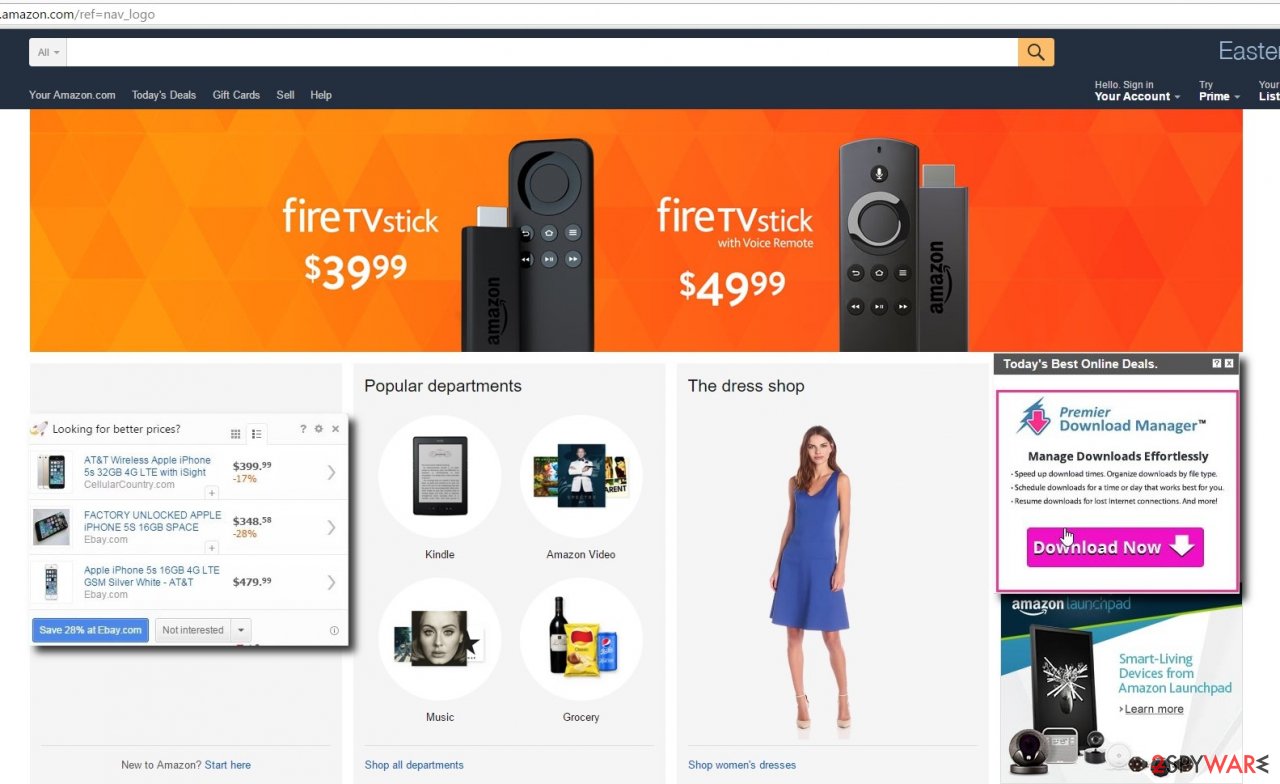Viewport: 1280px width, 784px height.
Task: Expand the 'Not interested' dropdown arrow
Action: (240, 630)
